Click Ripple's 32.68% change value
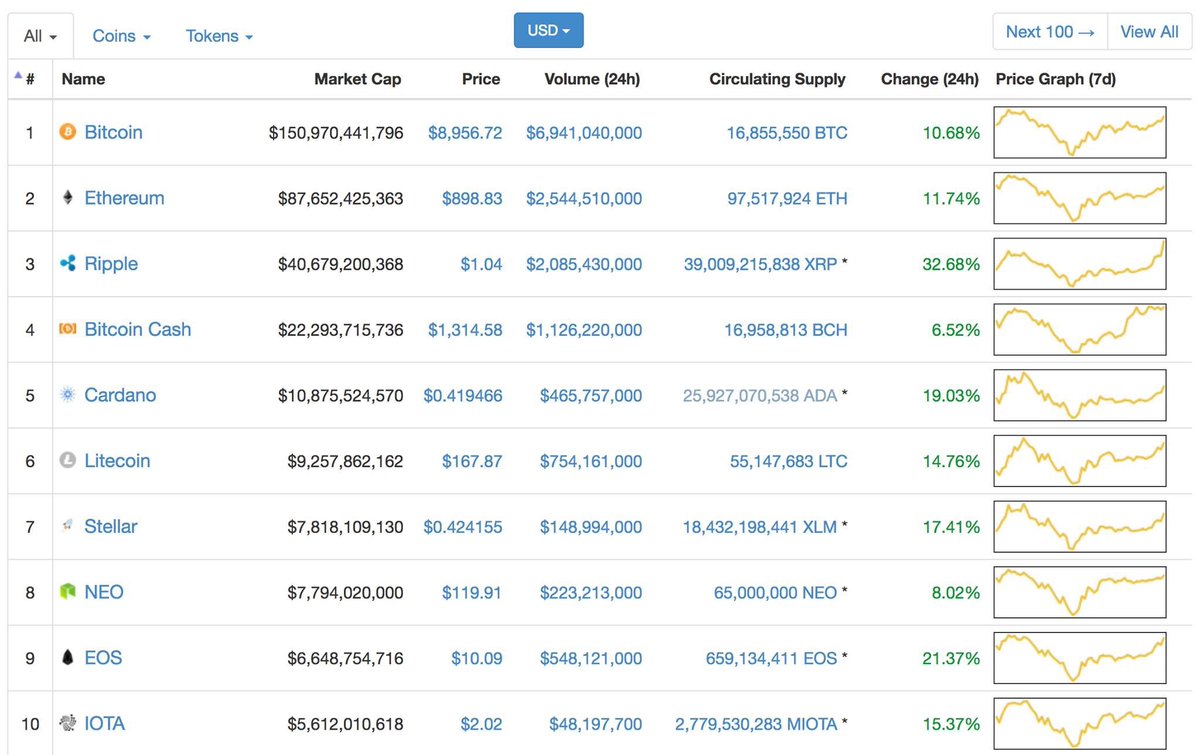This screenshot has height=755, width=1200. tap(951, 264)
